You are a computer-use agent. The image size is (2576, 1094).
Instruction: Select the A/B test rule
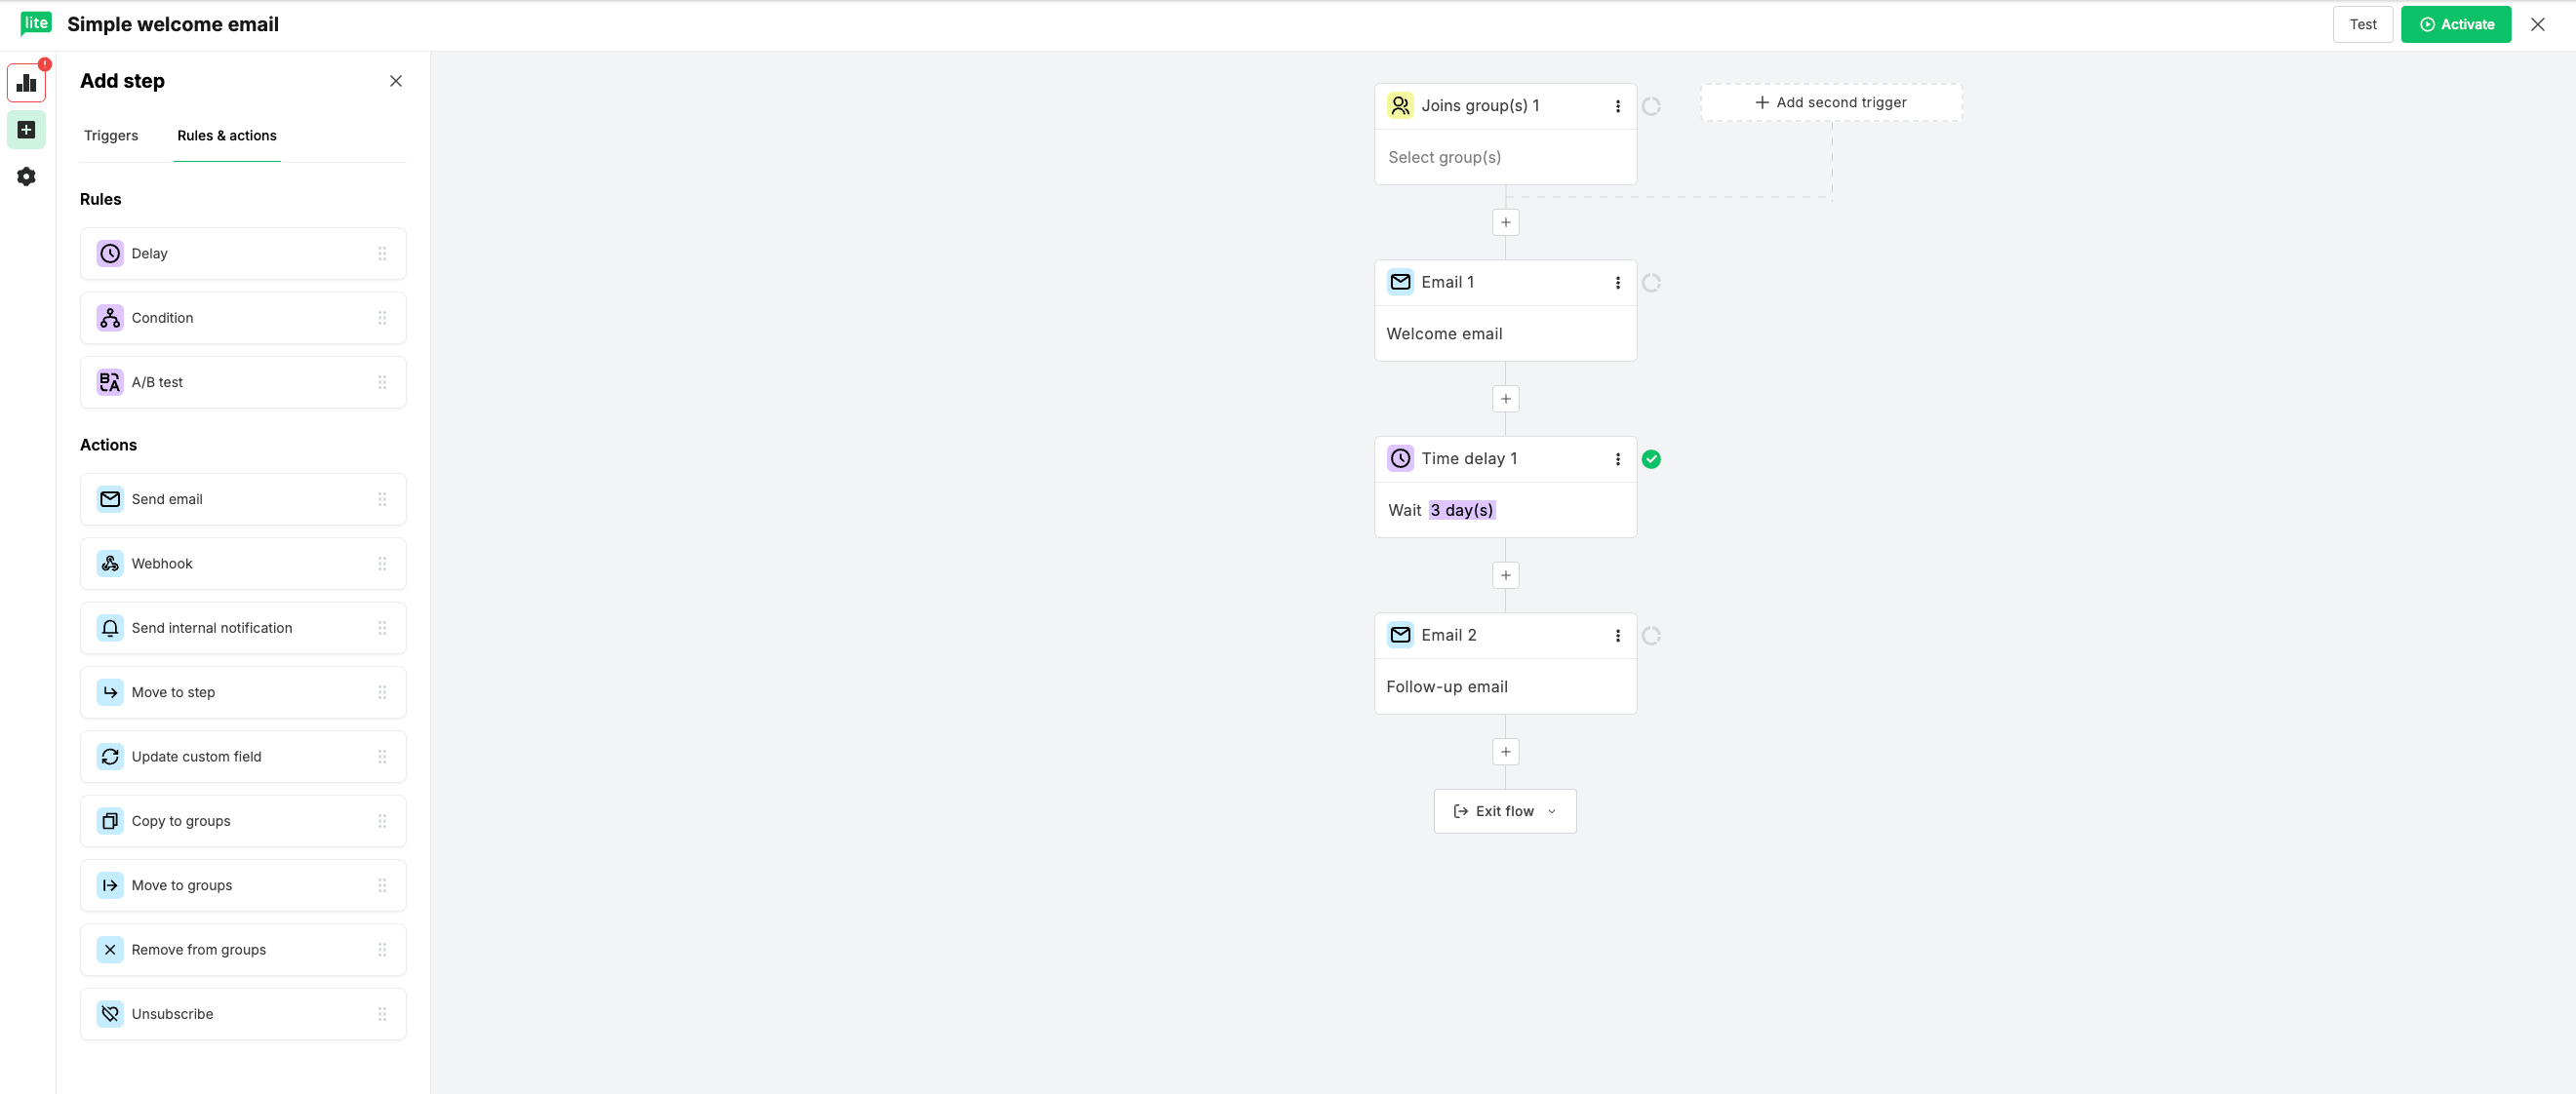[243, 382]
